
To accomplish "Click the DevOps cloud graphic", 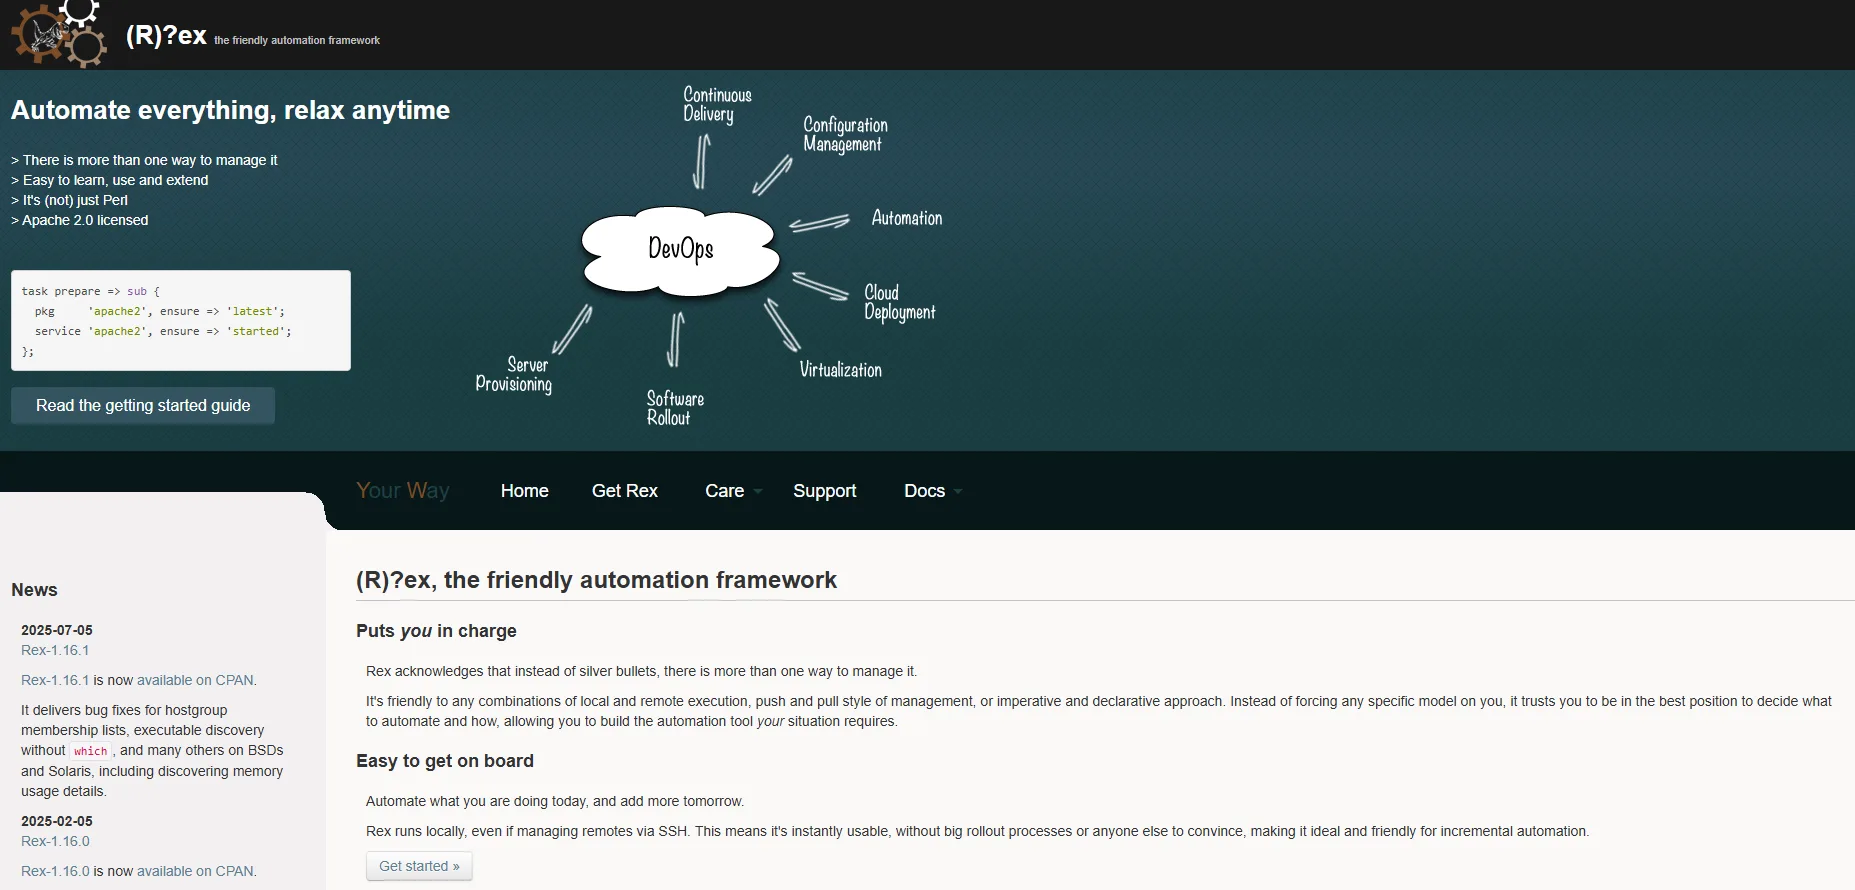I will pyautogui.click(x=680, y=250).
